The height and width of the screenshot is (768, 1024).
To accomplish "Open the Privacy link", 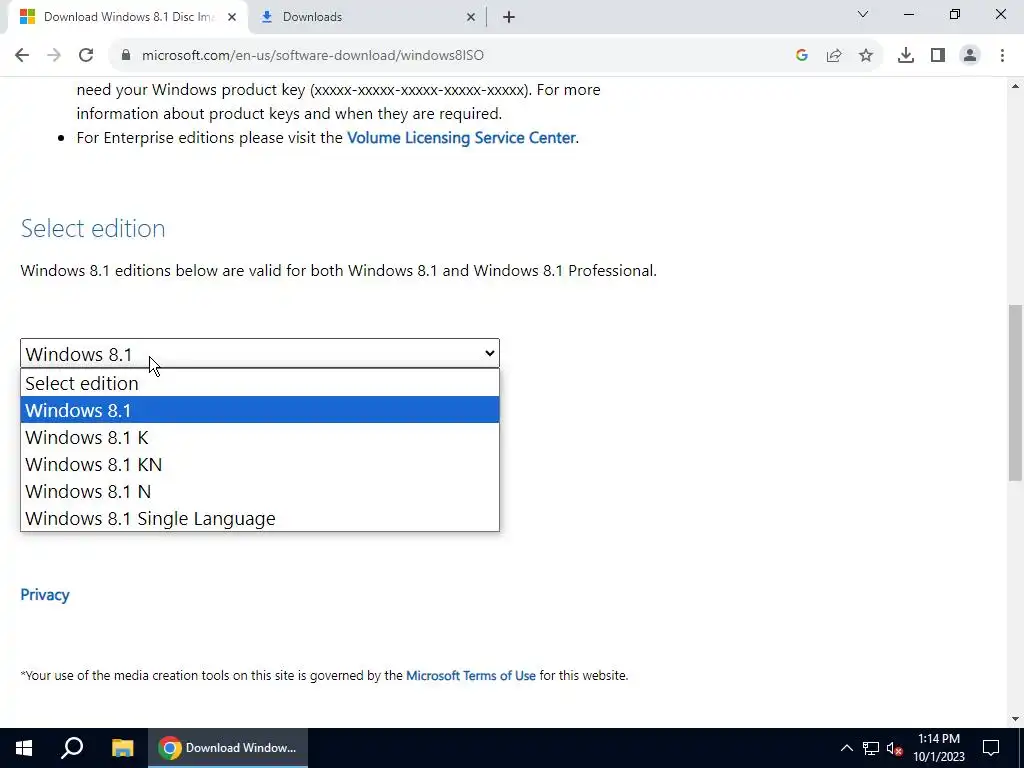I will (44, 594).
